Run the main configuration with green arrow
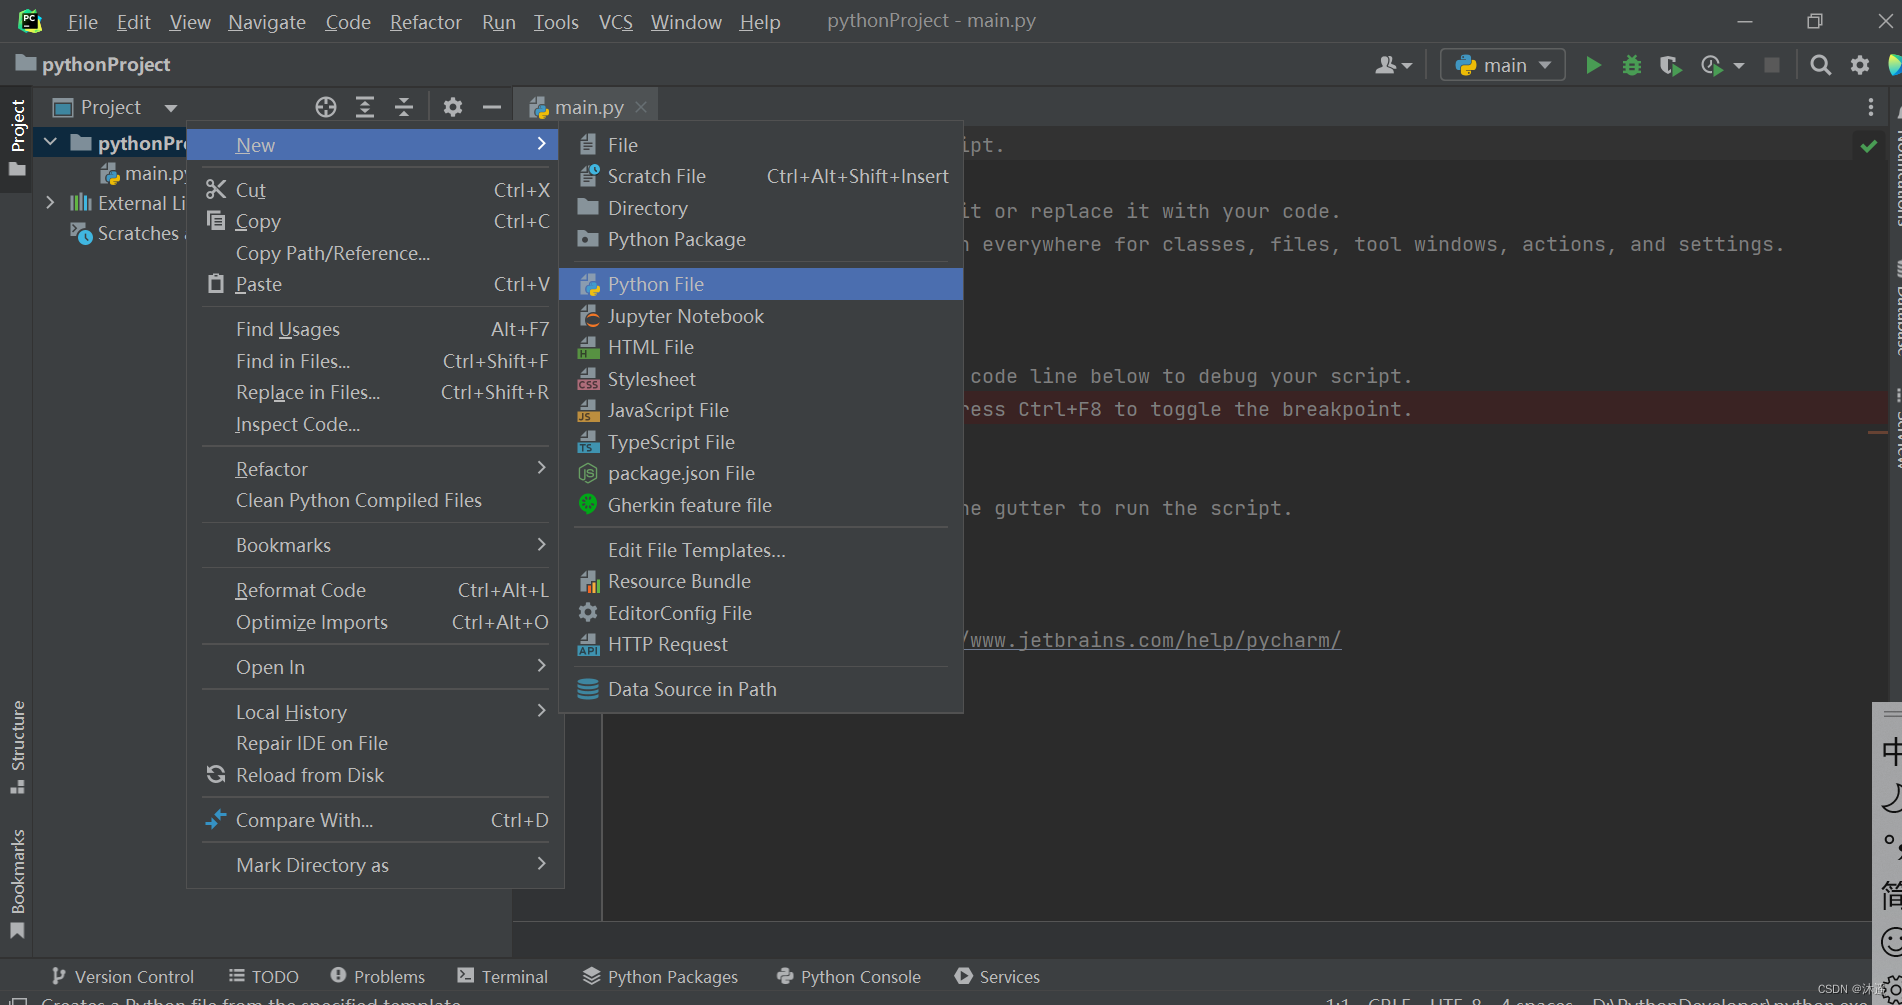Image resolution: width=1902 pixels, height=1005 pixels. (x=1592, y=64)
